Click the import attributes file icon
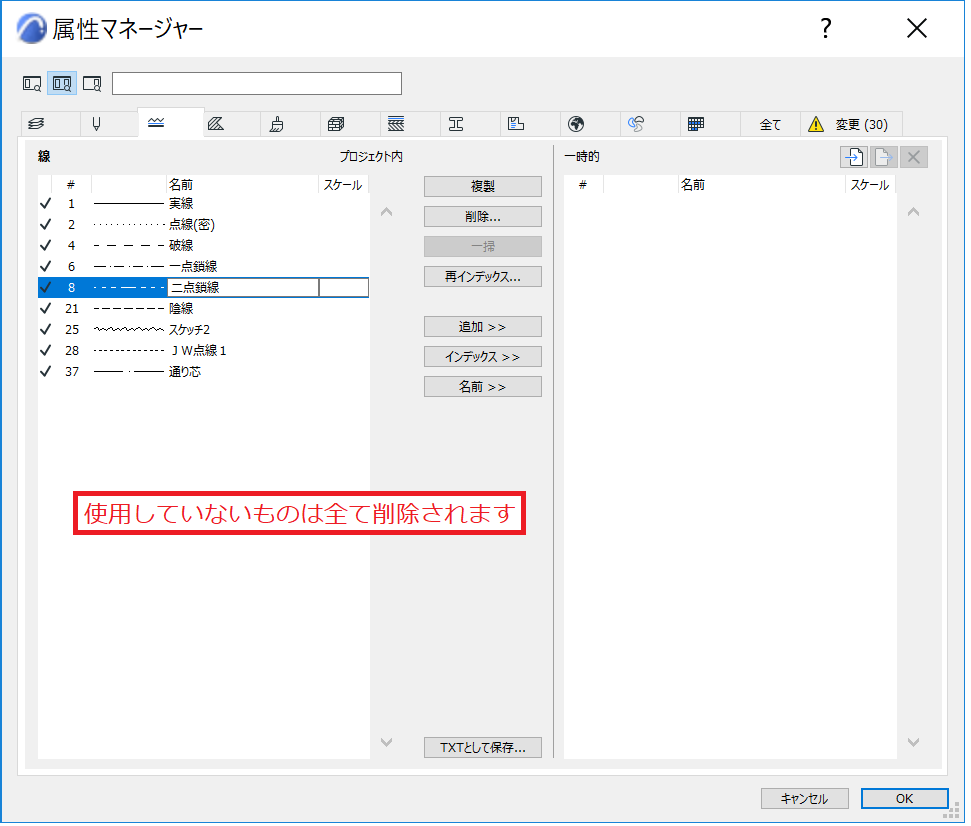The height and width of the screenshot is (826, 971). click(x=854, y=157)
